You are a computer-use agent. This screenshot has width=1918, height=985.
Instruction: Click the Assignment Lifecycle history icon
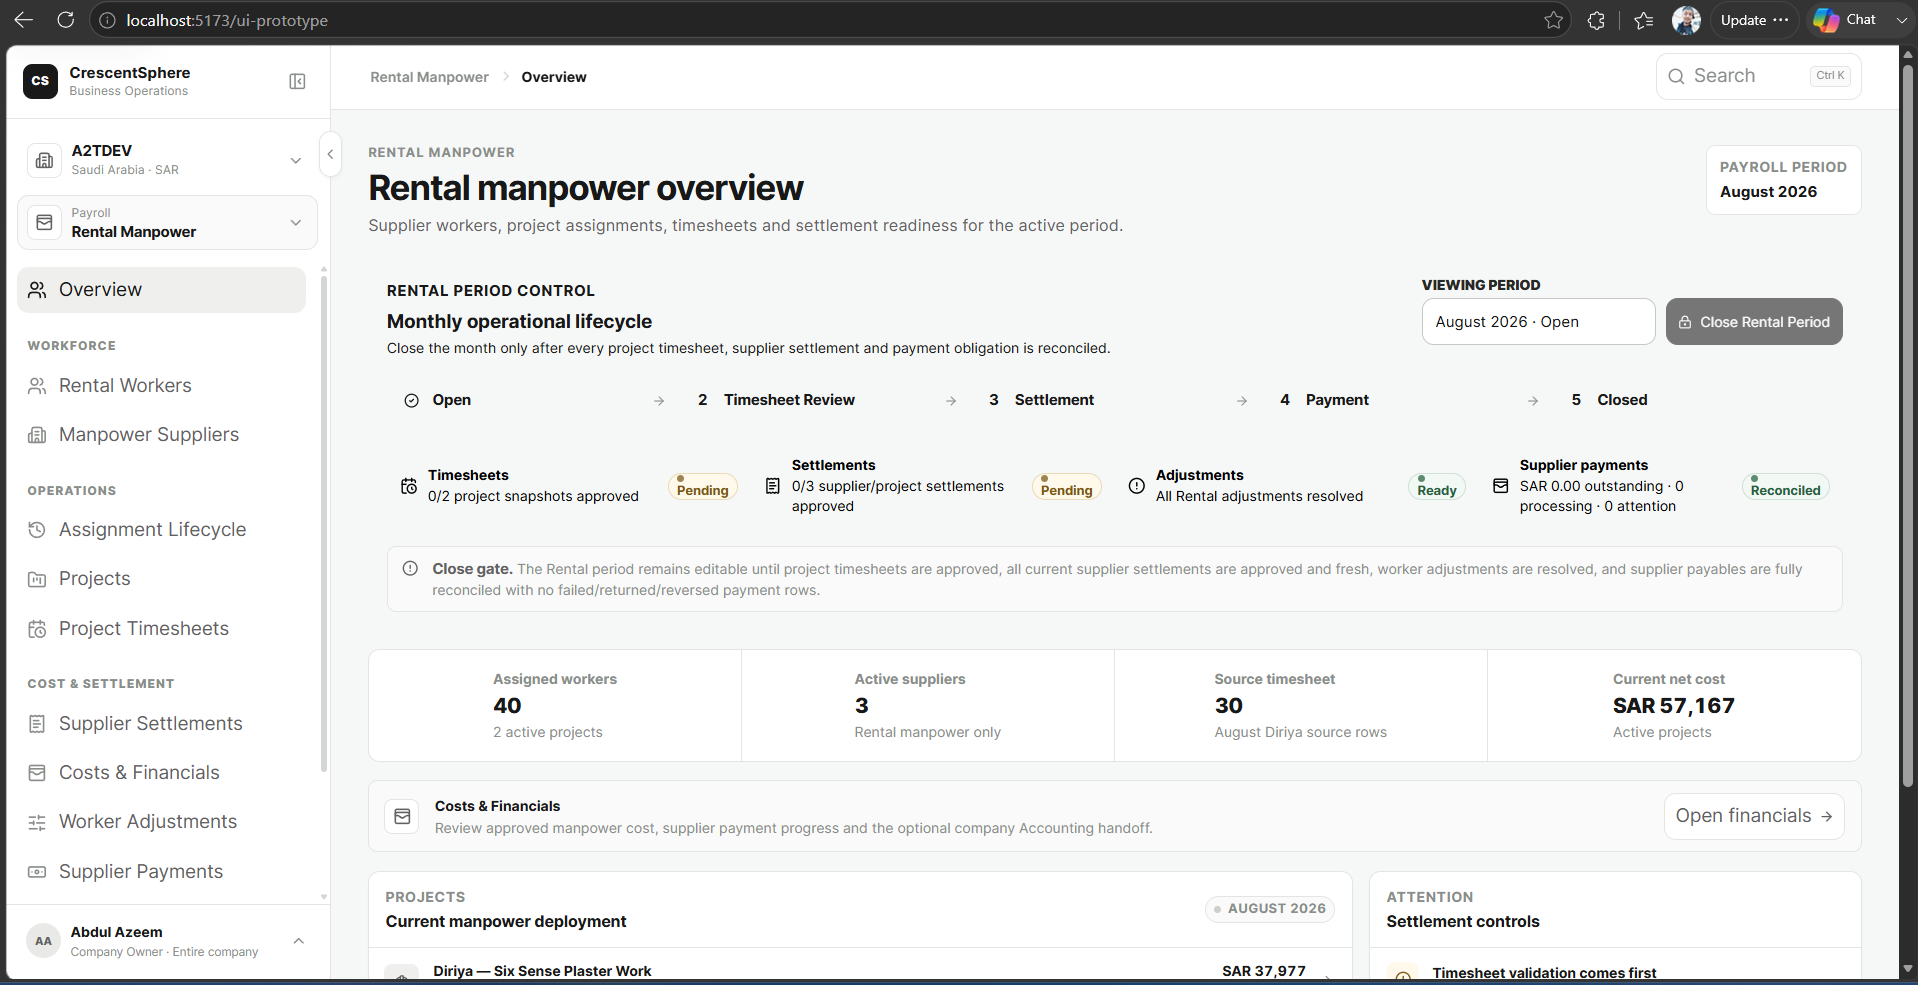(37, 530)
